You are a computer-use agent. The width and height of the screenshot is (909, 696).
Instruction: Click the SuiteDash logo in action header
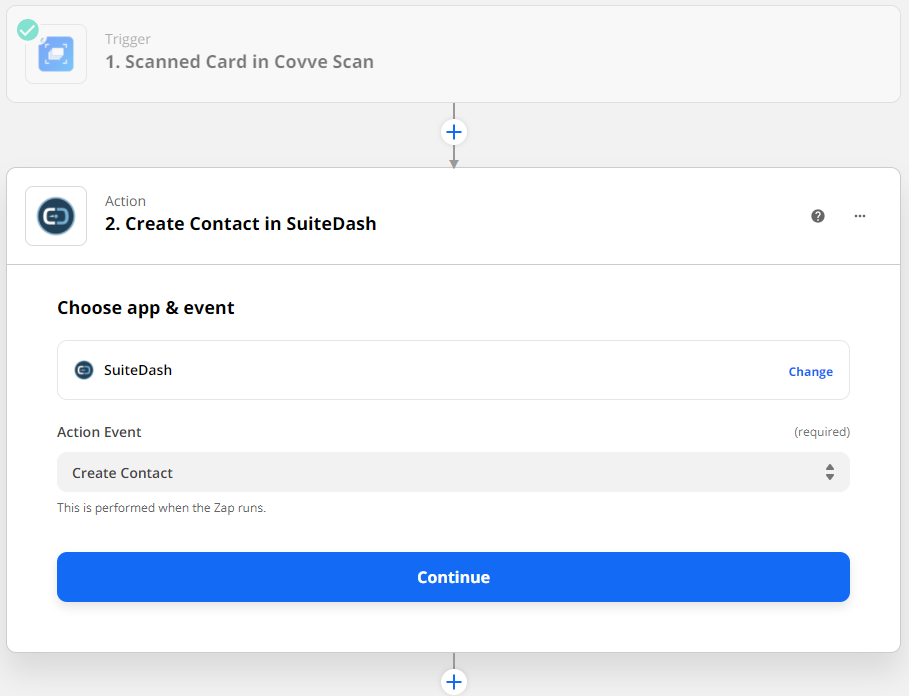click(x=56, y=216)
